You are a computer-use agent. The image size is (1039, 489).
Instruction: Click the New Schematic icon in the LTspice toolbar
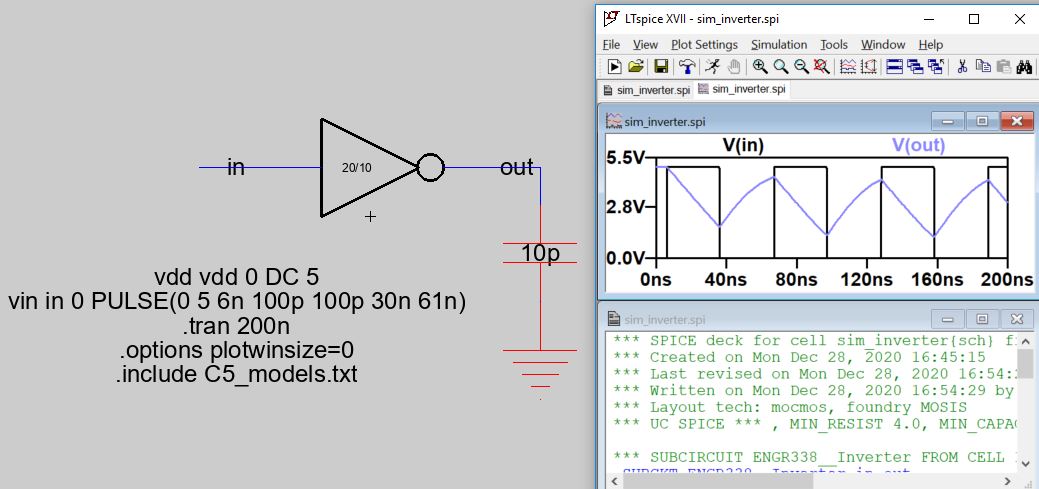pos(615,66)
